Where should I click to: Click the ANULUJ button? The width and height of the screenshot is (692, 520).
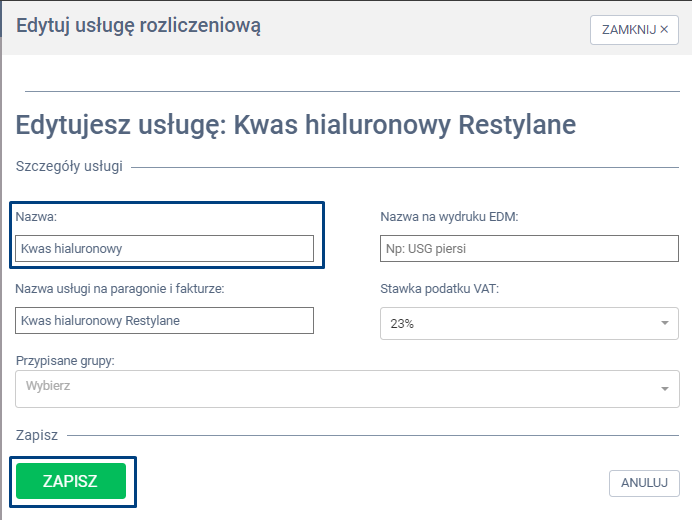tap(644, 483)
